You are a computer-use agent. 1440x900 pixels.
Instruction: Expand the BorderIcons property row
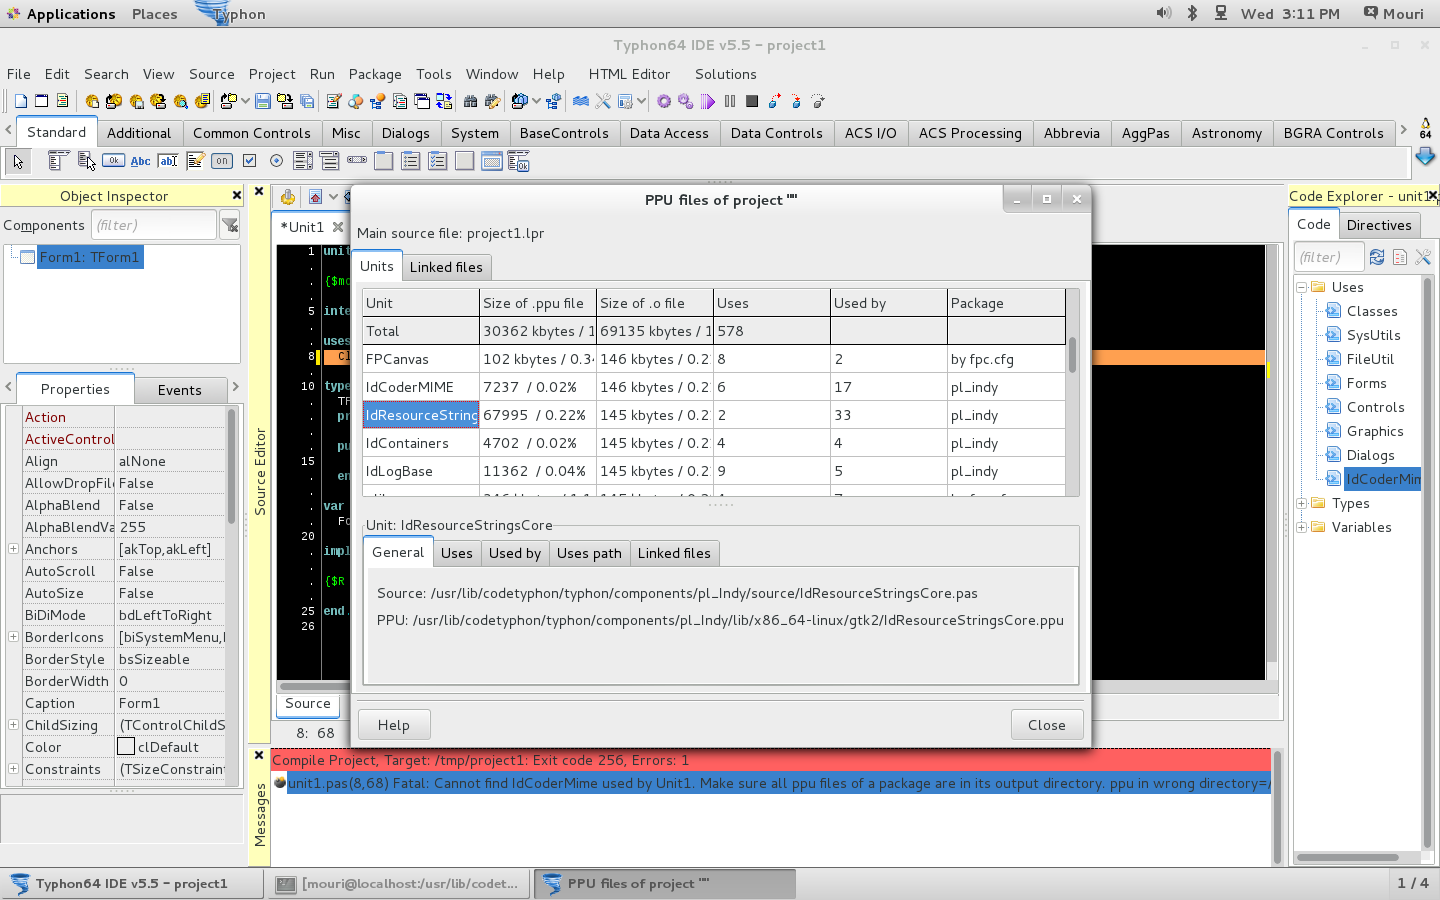pos(13,636)
